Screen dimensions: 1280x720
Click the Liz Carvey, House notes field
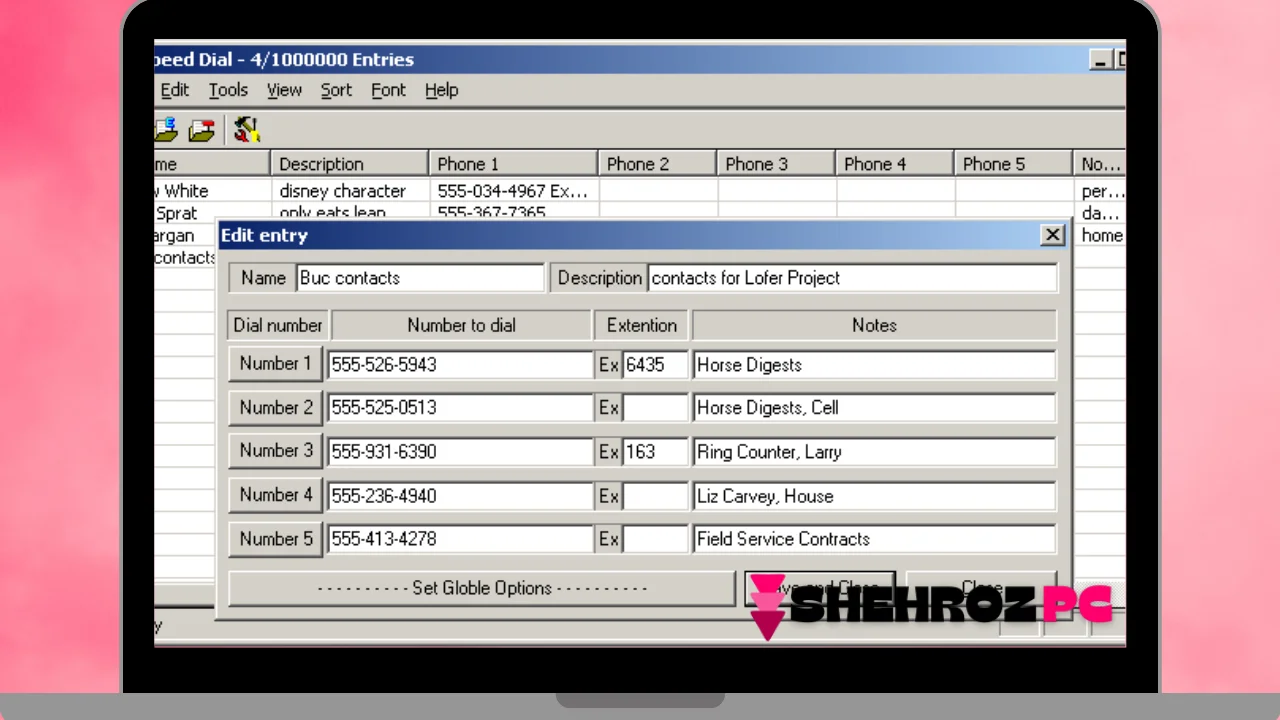coord(874,496)
